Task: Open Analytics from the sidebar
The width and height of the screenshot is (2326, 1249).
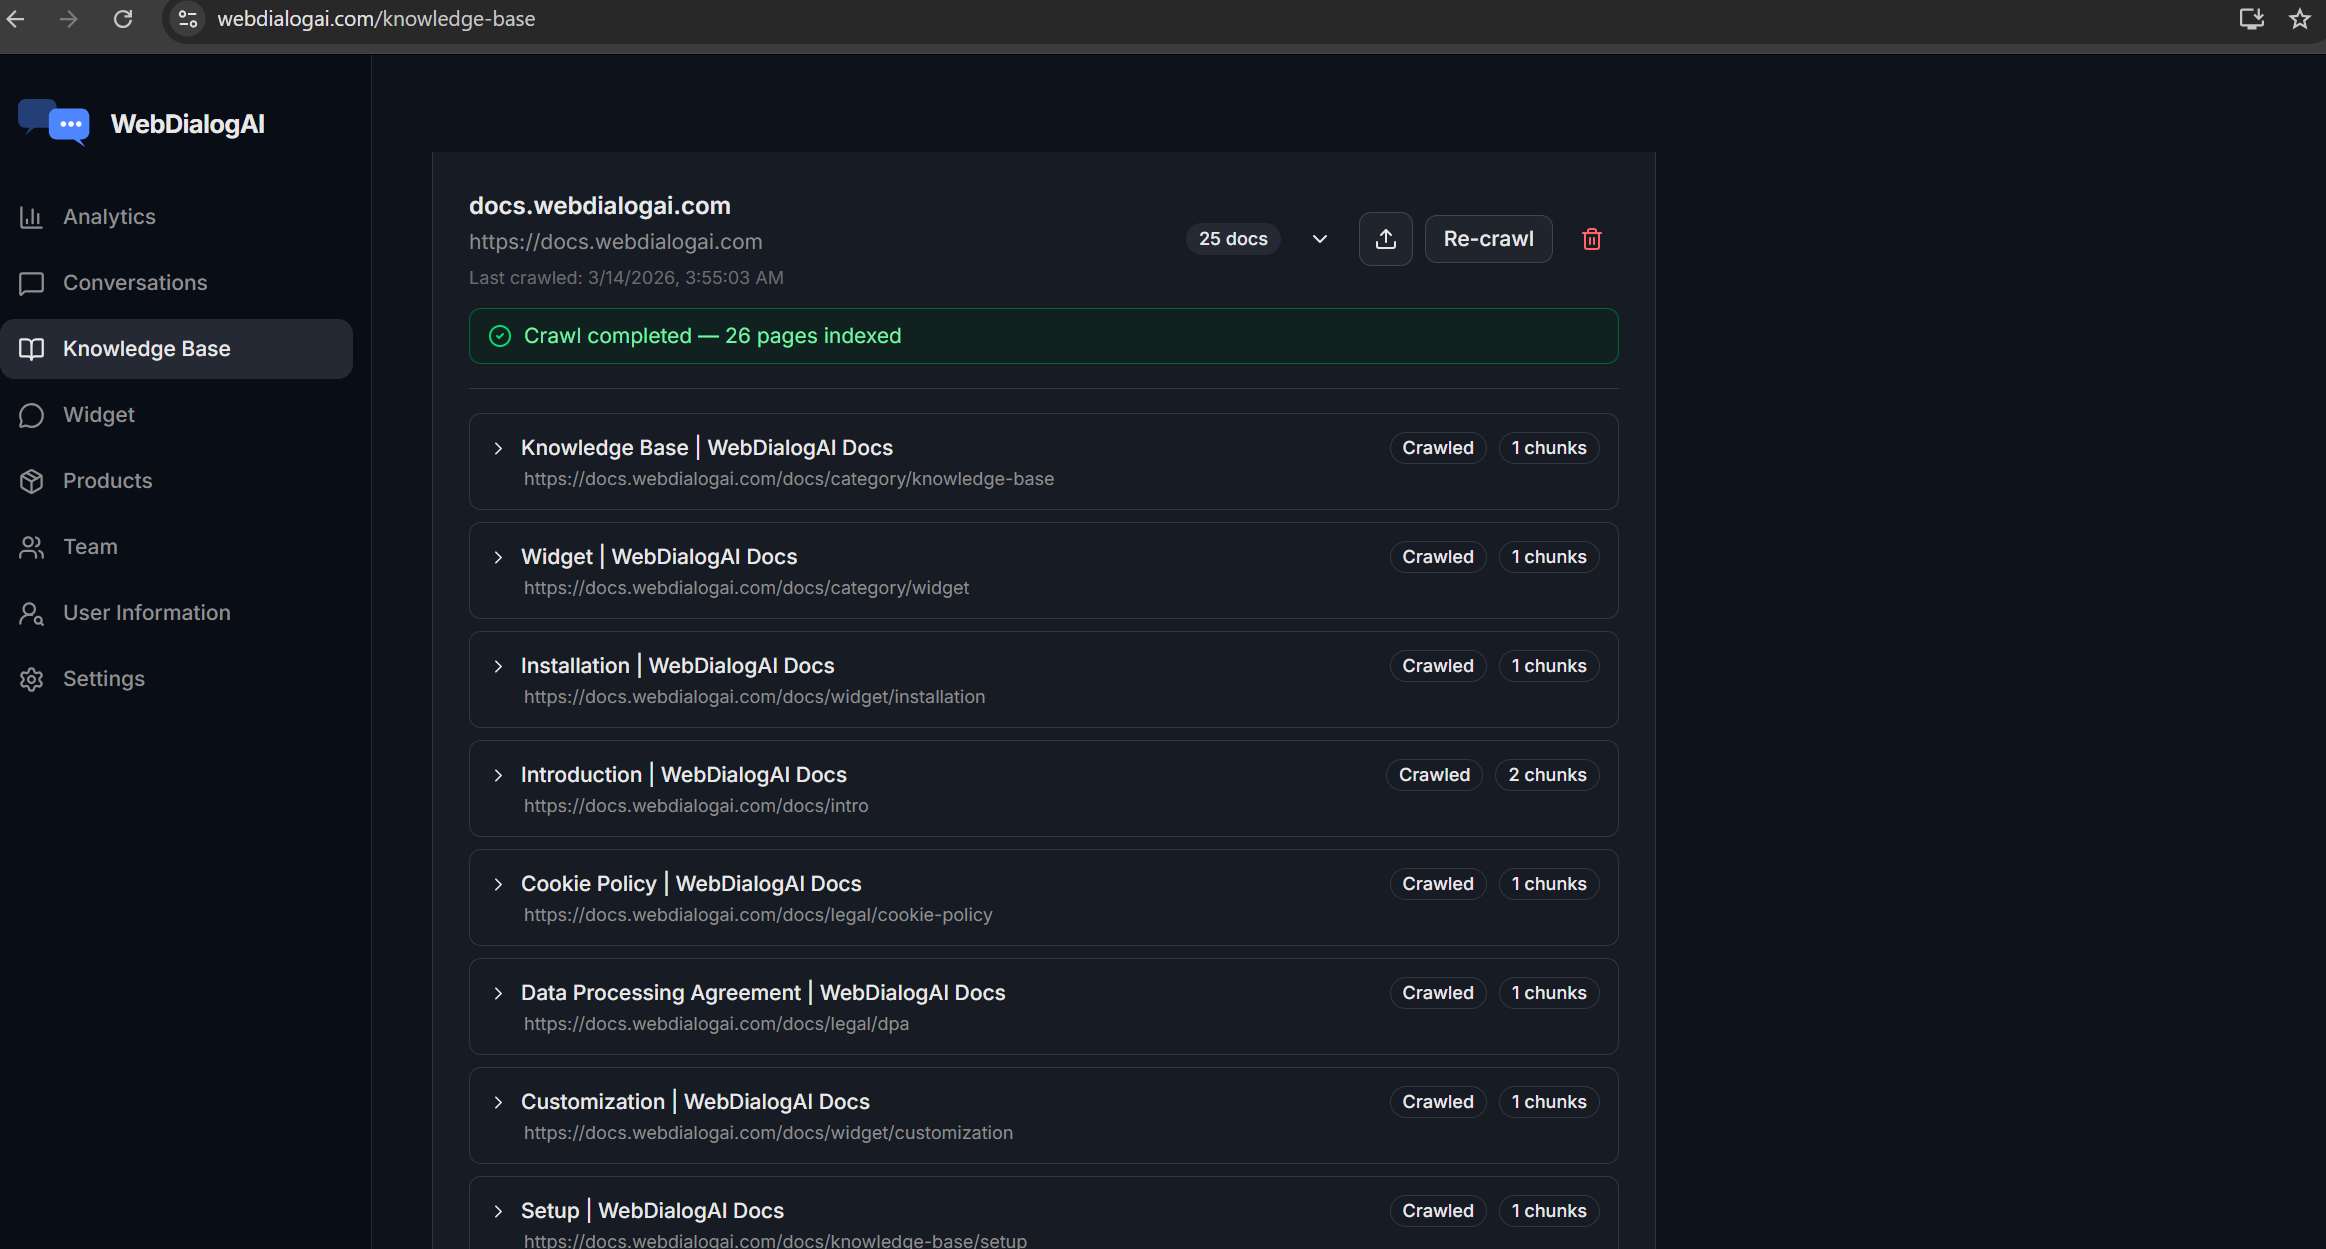Action: point(109,217)
